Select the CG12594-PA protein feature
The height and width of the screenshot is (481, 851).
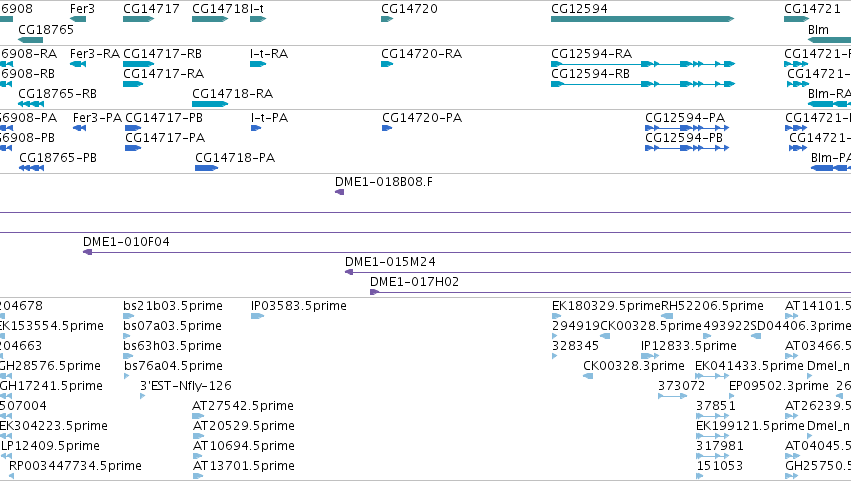[687, 128]
